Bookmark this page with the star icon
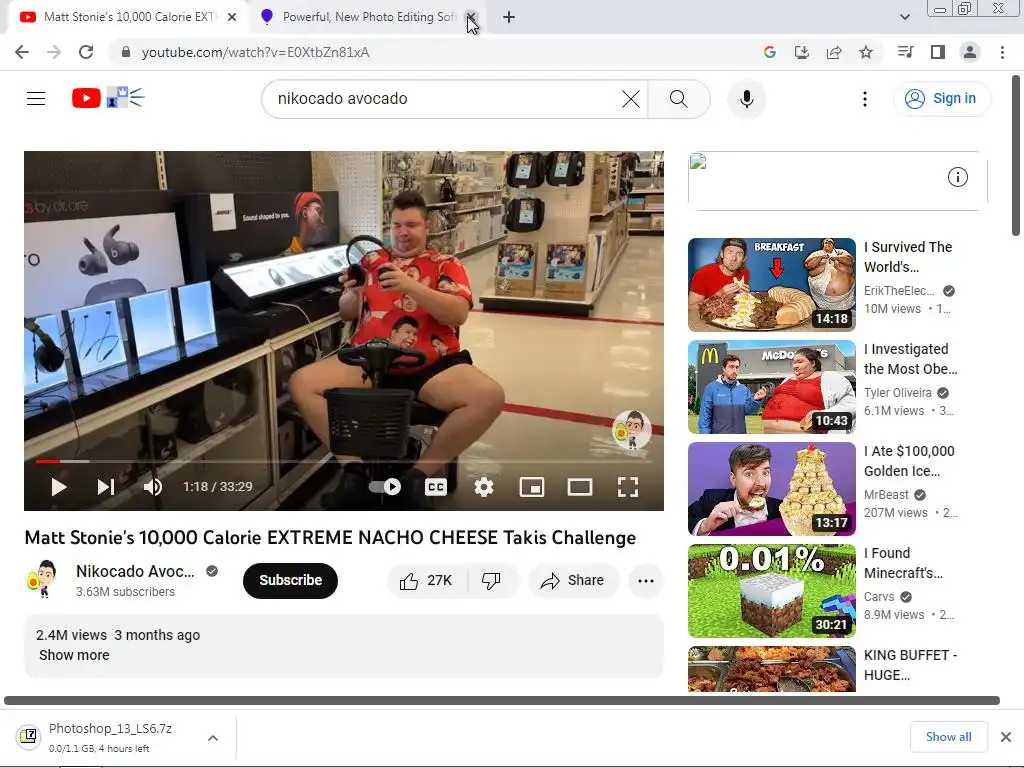 tap(866, 52)
